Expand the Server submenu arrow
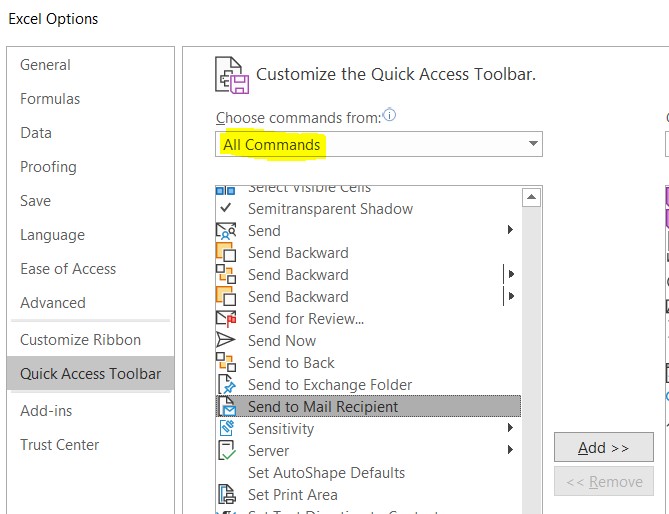Viewport: 669px width, 514px height. [x=510, y=451]
